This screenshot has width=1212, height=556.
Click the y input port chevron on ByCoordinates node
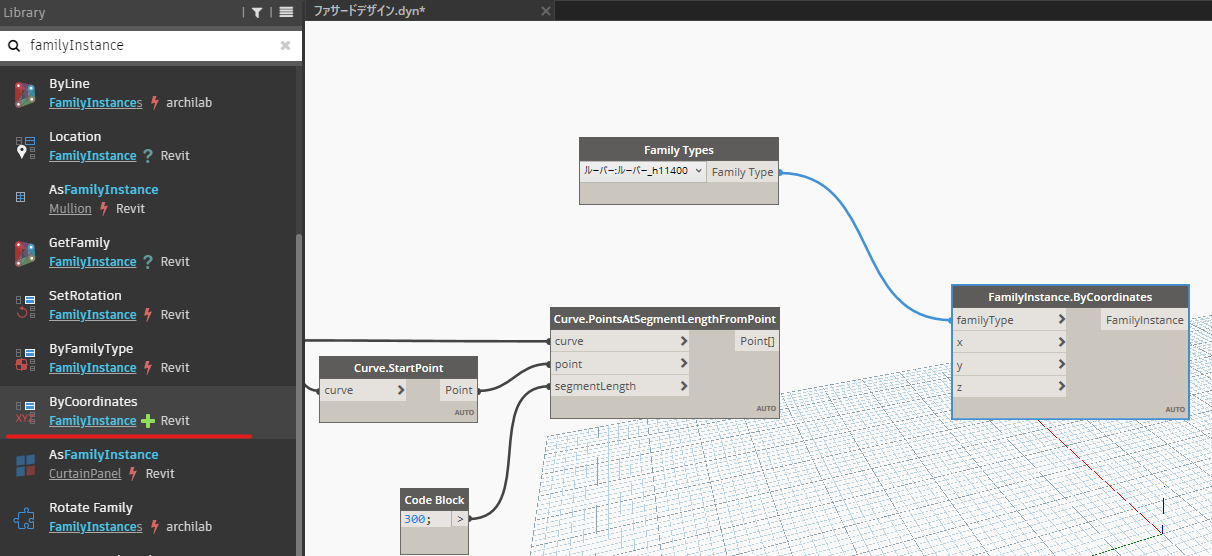point(1060,364)
